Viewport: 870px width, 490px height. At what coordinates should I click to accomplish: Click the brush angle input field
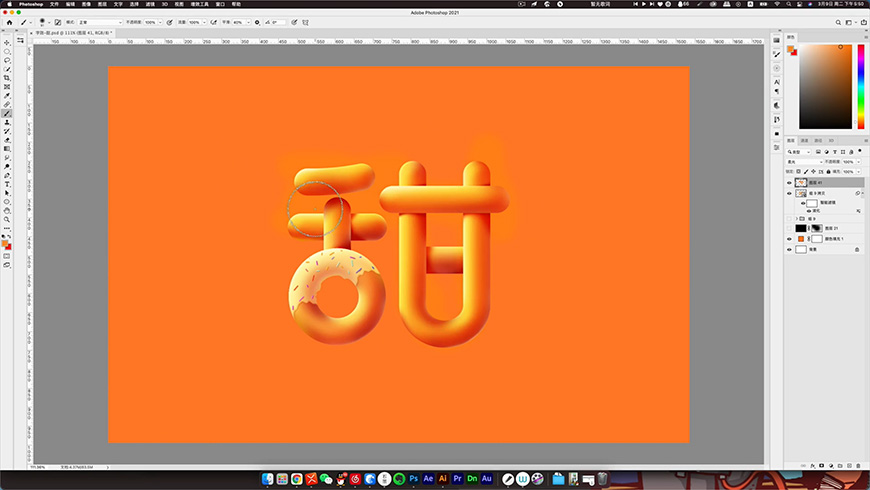[277, 22]
